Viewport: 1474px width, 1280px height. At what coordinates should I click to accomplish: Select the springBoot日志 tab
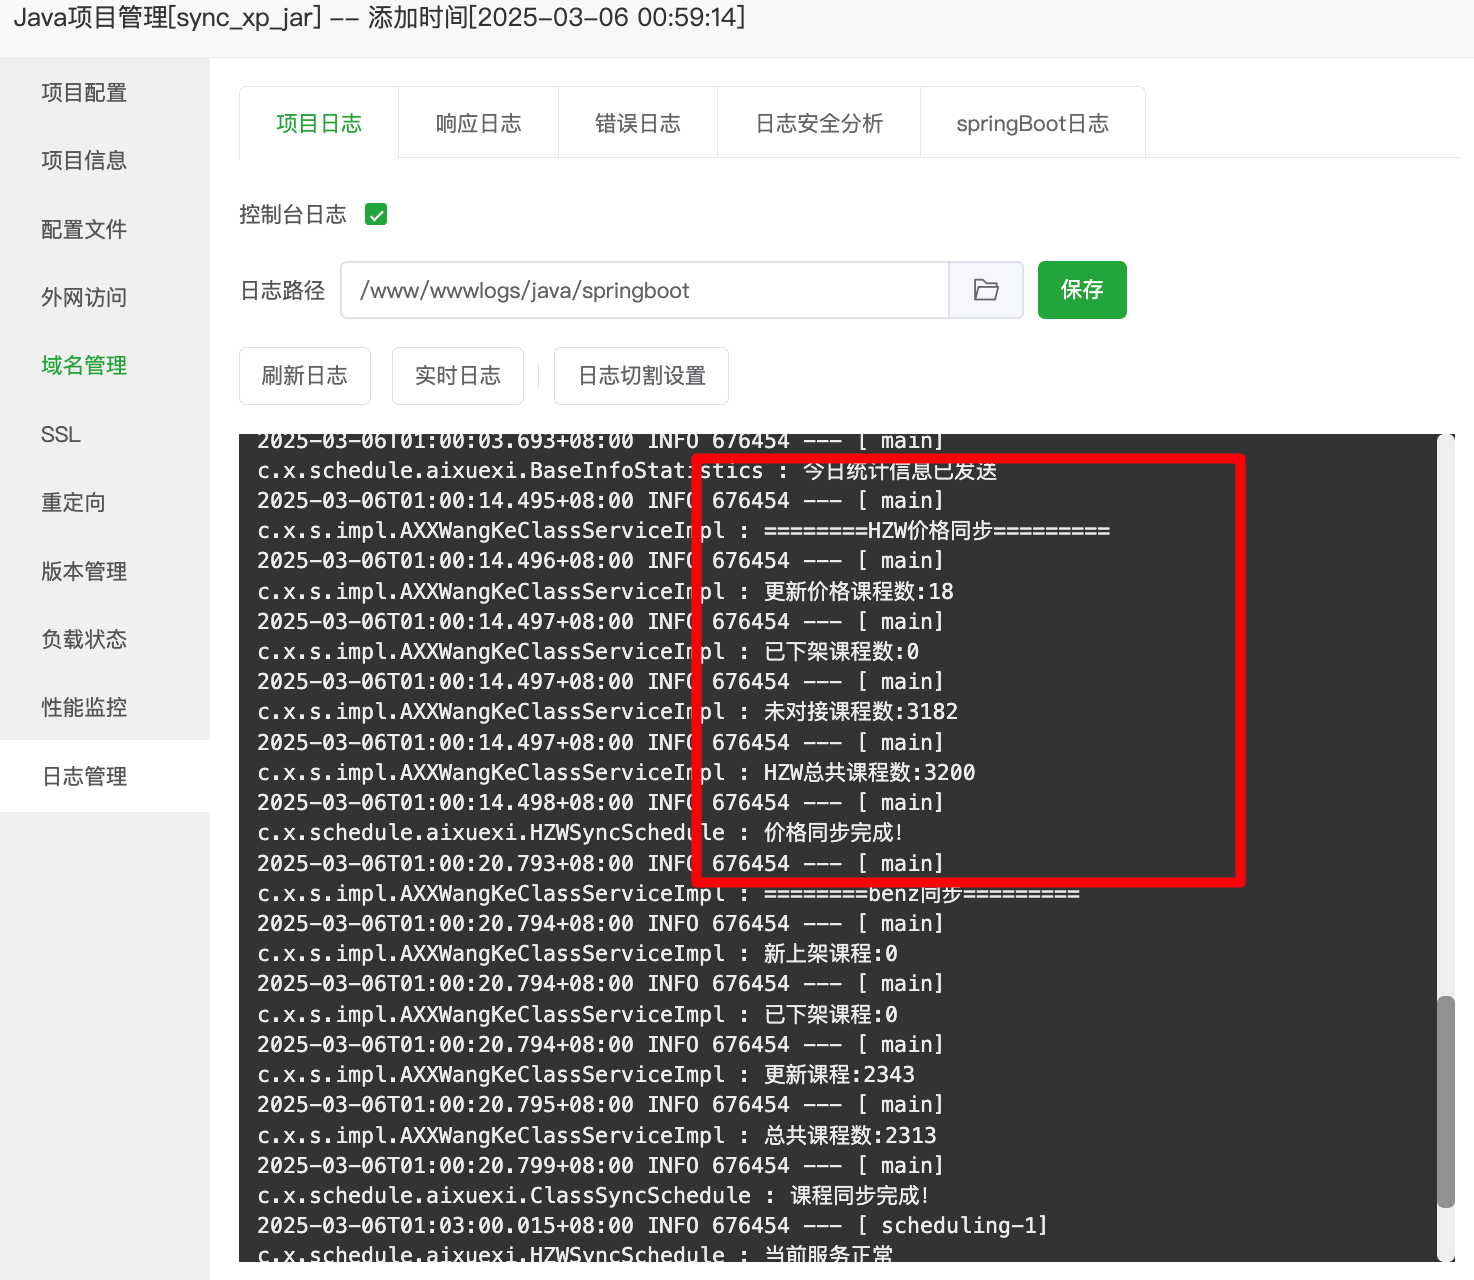1032,123
